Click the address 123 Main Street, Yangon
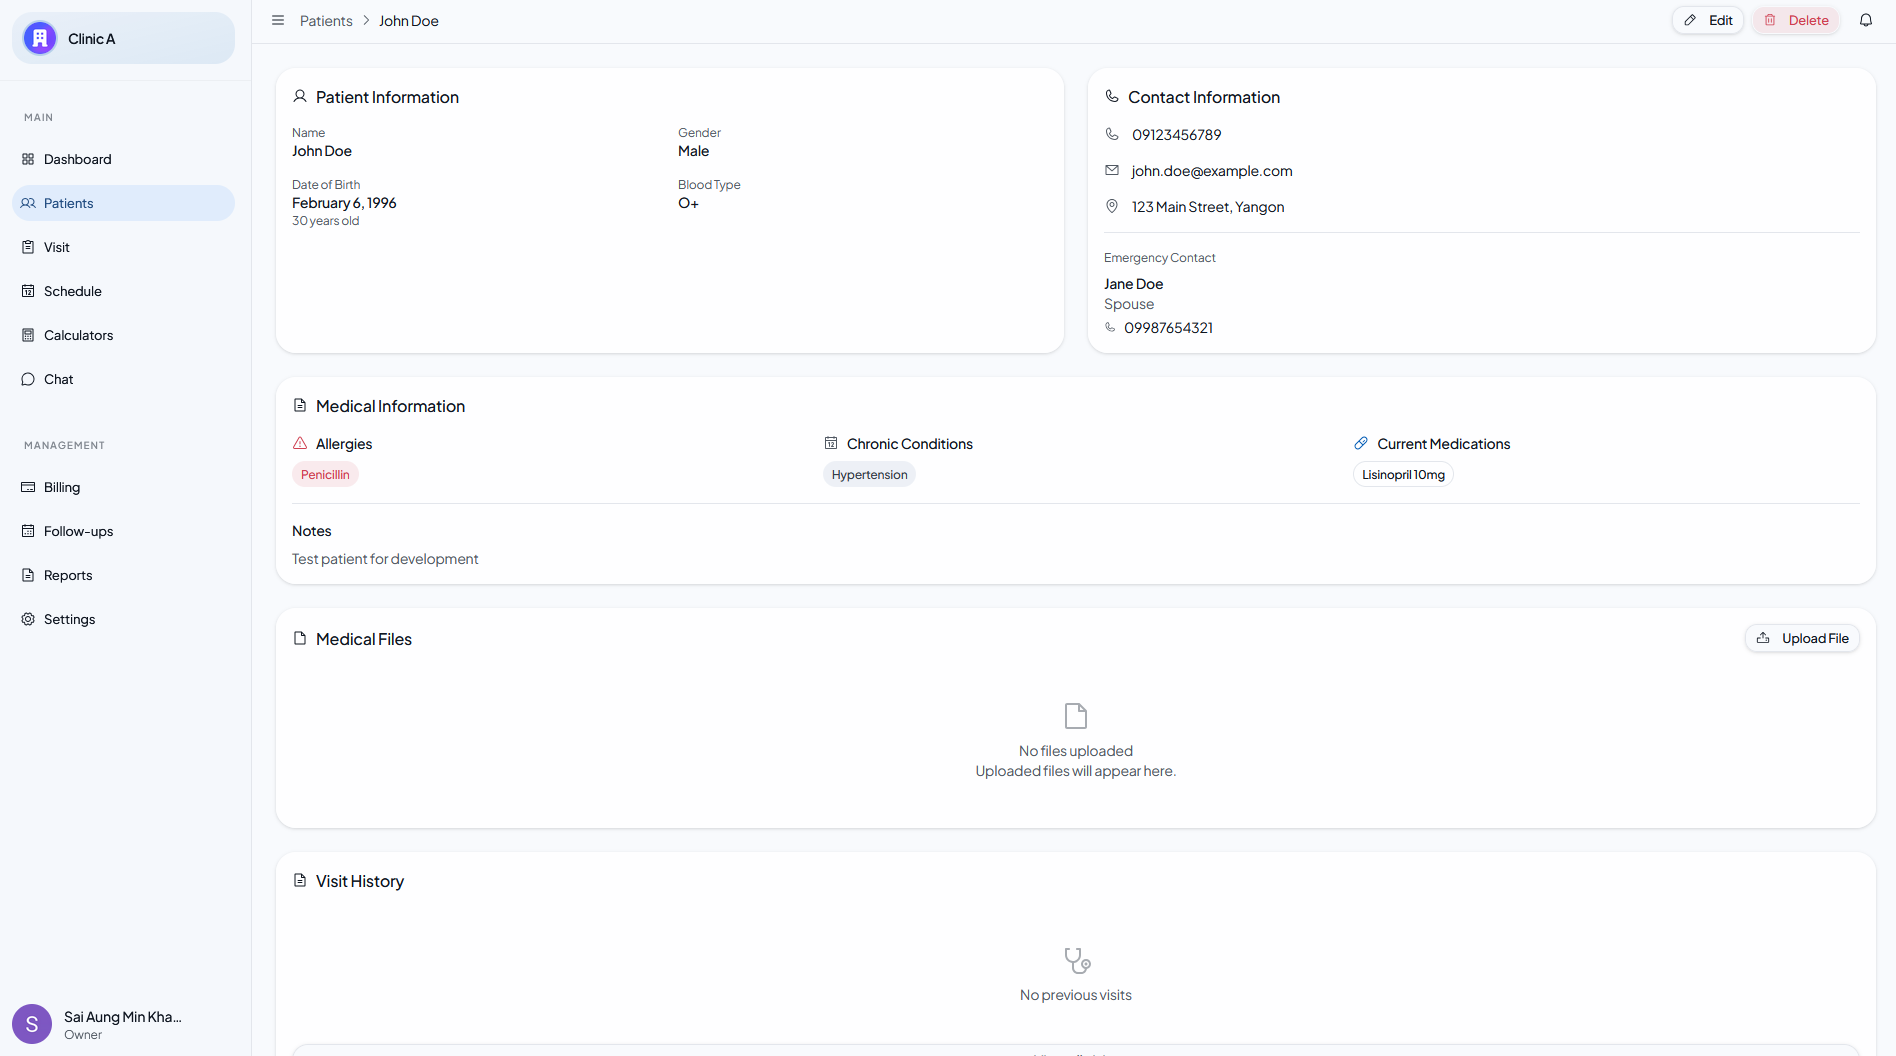The image size is (1896, 1056). pyautogui.click(x=1208, y=207)
